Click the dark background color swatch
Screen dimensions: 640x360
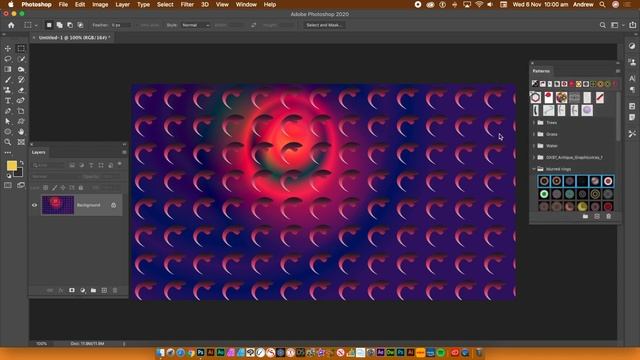19,173
